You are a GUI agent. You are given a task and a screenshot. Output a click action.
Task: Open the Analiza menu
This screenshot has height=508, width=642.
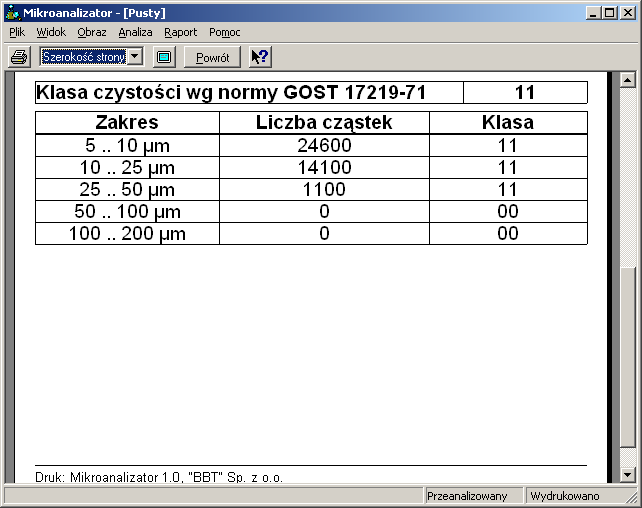coord(135,32)
